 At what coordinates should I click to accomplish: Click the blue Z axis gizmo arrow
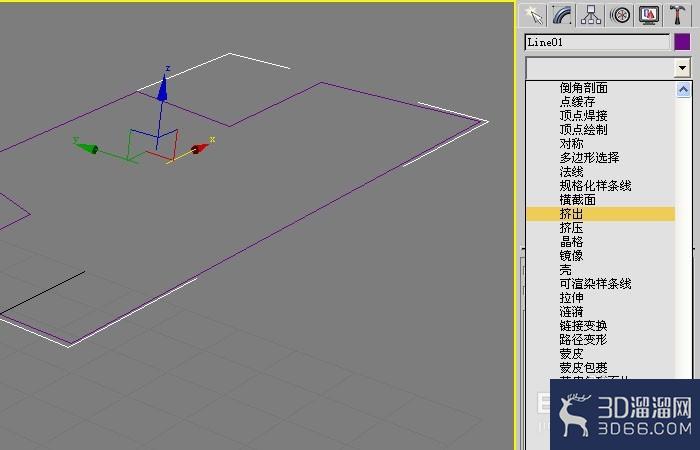pos(162,88)
